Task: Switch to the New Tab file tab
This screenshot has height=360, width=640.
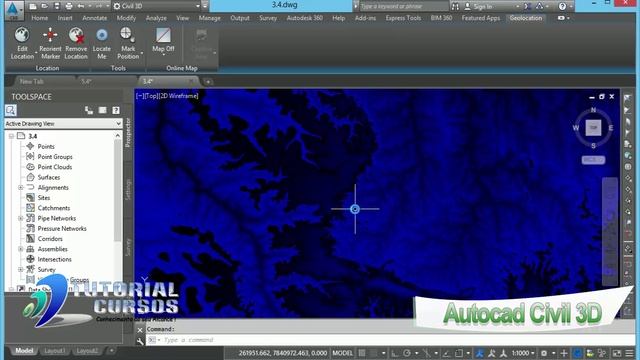Action: pos(32,81)
